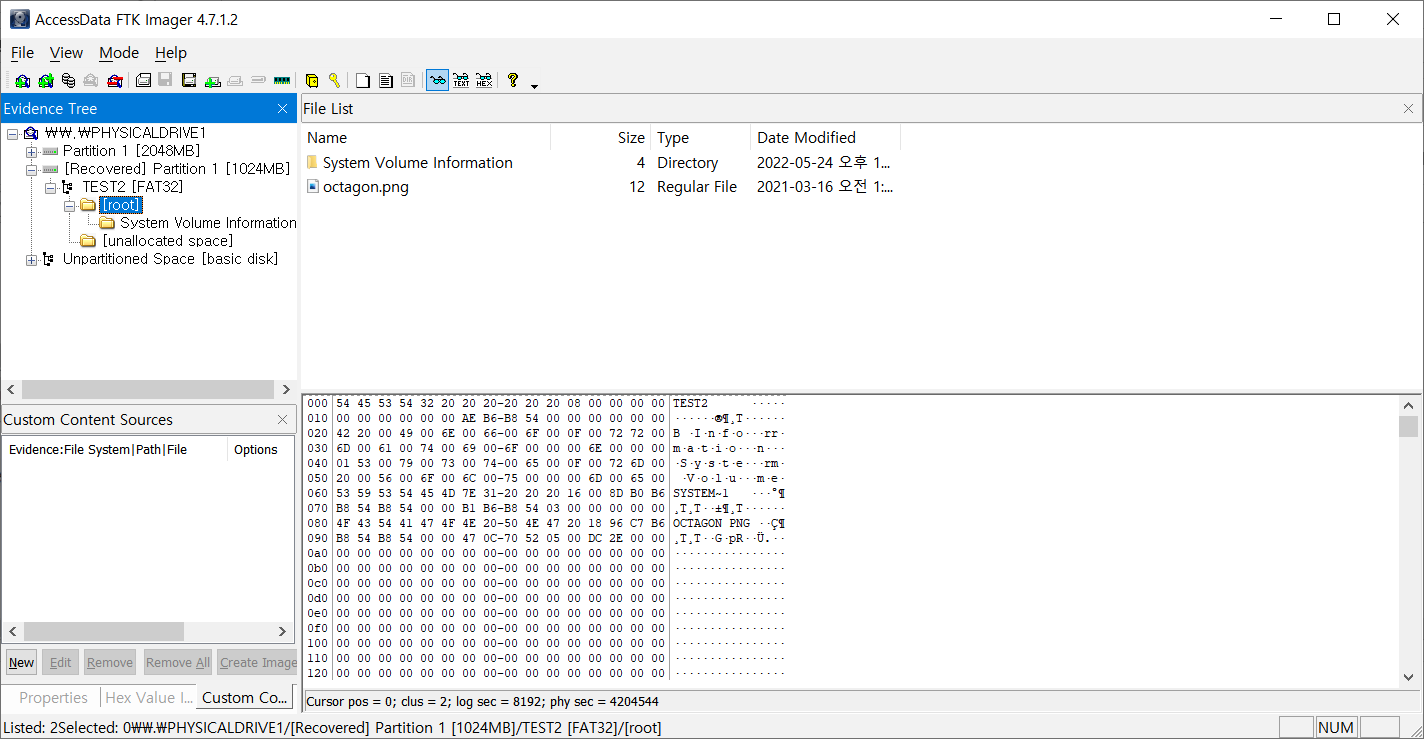Click the Remove All button
1424x739 pixels.
point(177,662)
